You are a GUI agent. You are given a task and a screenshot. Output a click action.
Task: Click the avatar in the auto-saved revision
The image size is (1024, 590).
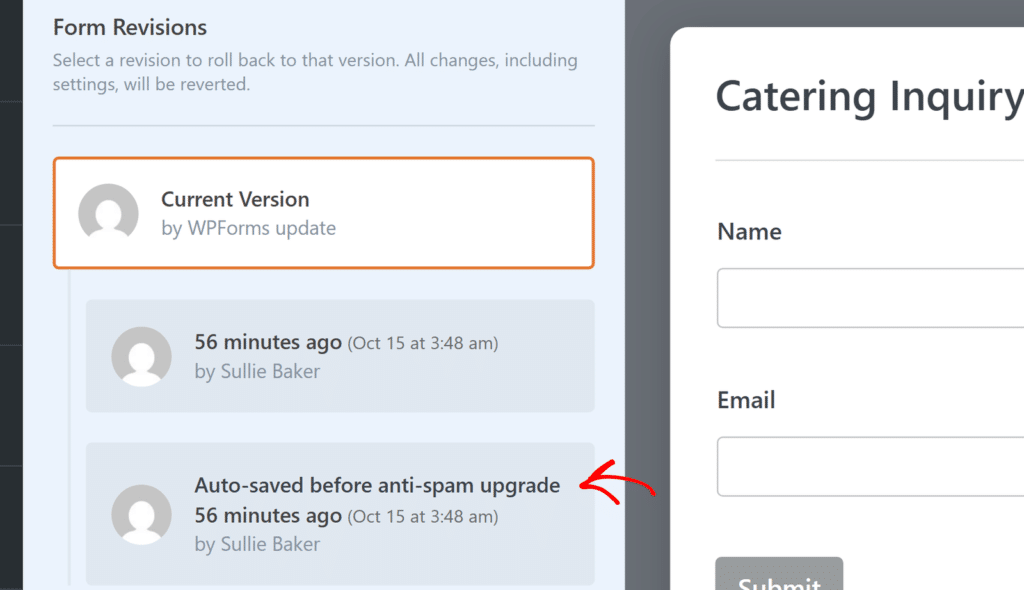142,515
